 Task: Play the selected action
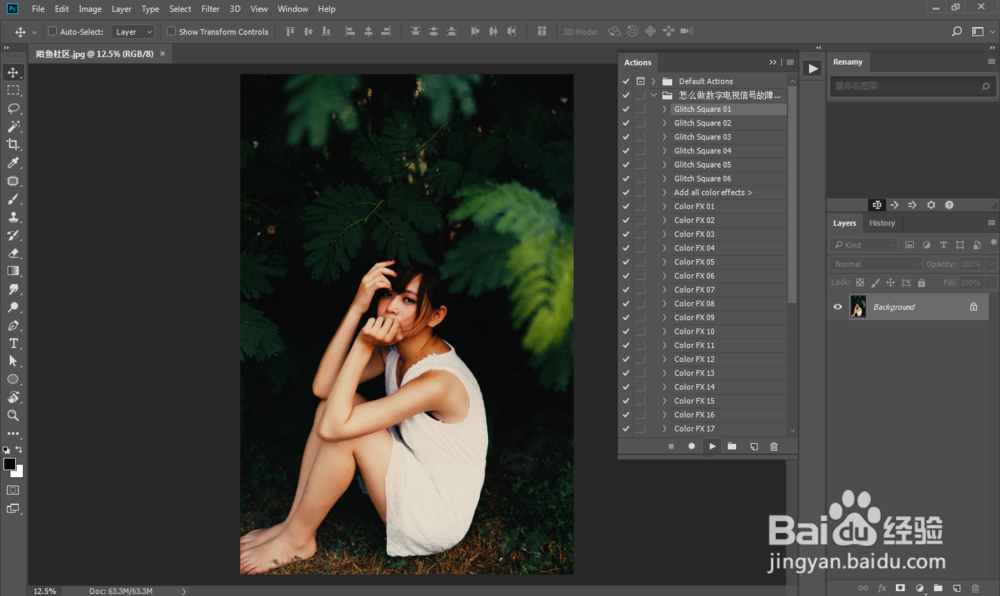(712, 446)
